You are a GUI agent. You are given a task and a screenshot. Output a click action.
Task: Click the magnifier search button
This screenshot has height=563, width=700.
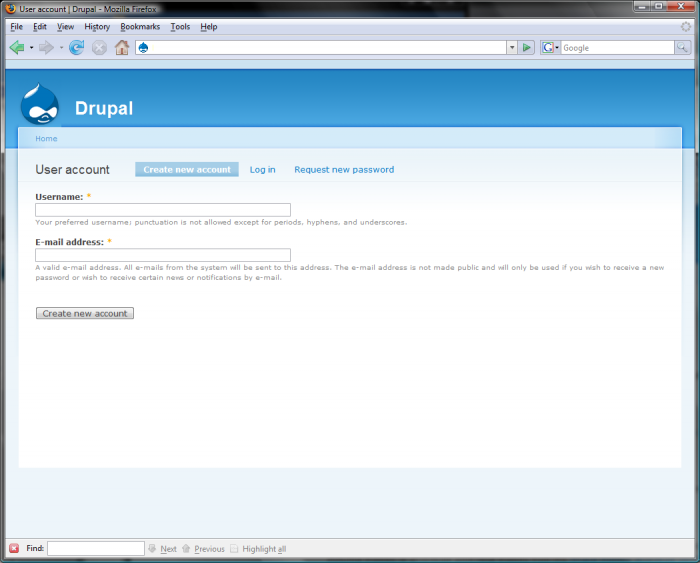682,47
